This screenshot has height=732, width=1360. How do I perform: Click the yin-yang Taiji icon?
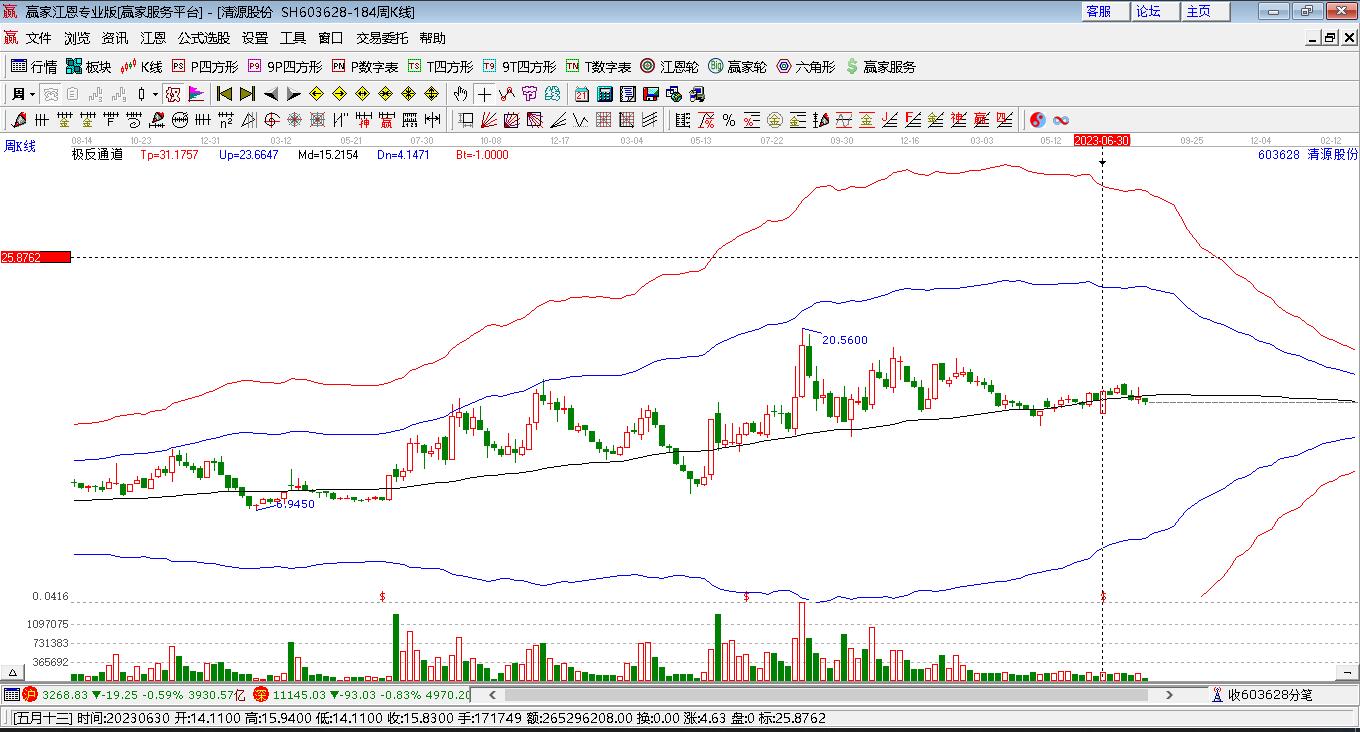tap(1037, 120)
